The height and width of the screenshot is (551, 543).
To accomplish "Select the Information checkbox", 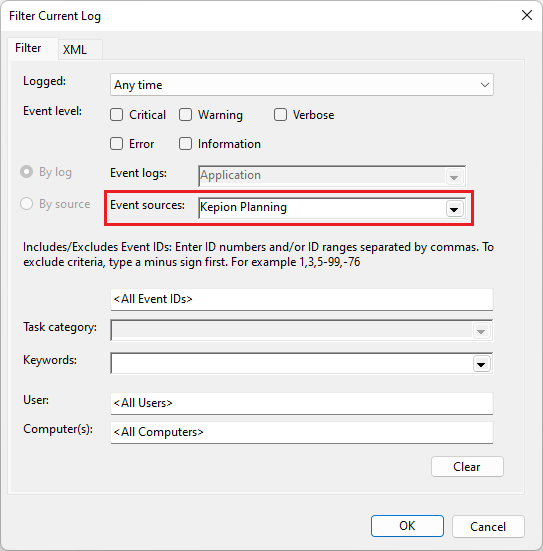I will [185, 144].
